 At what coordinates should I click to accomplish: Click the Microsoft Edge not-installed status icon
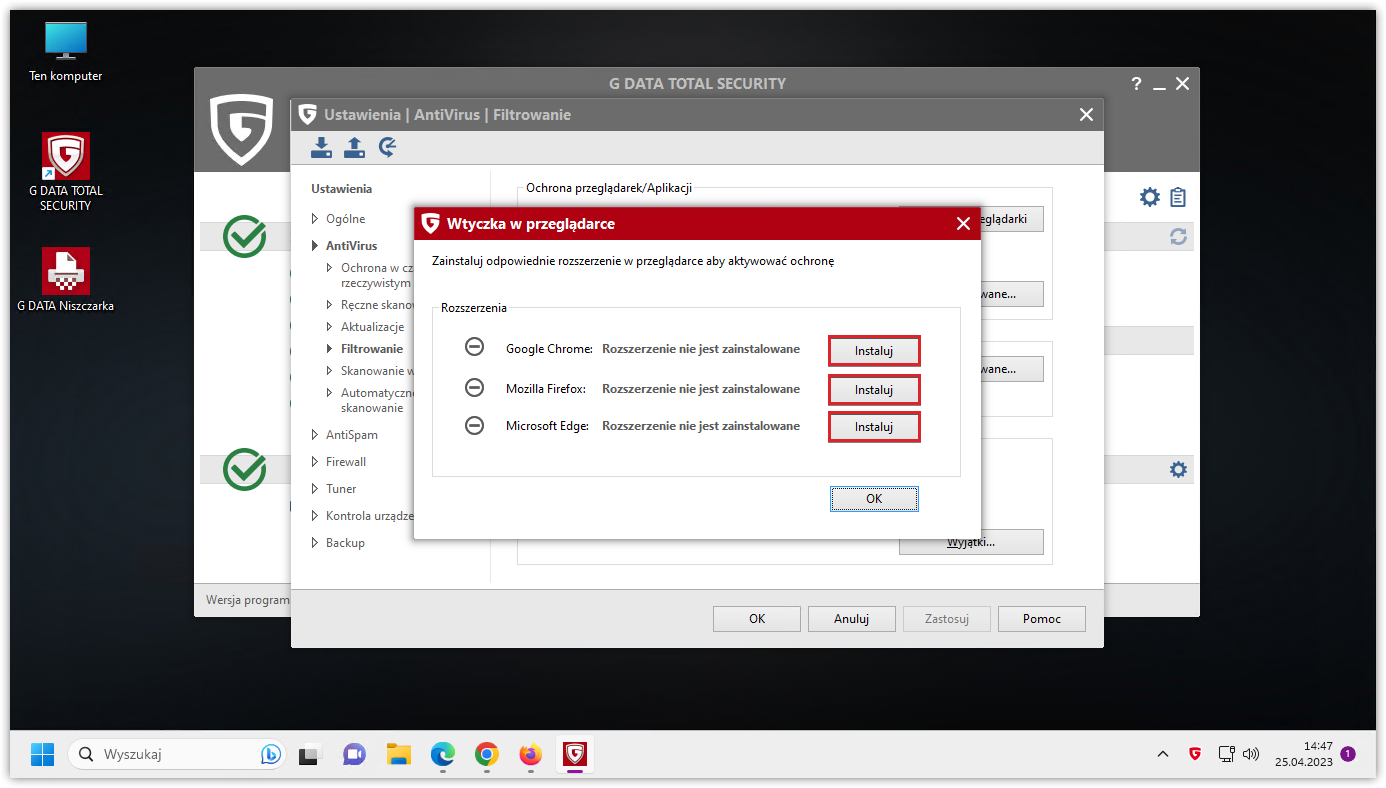(x=475, y=425)
